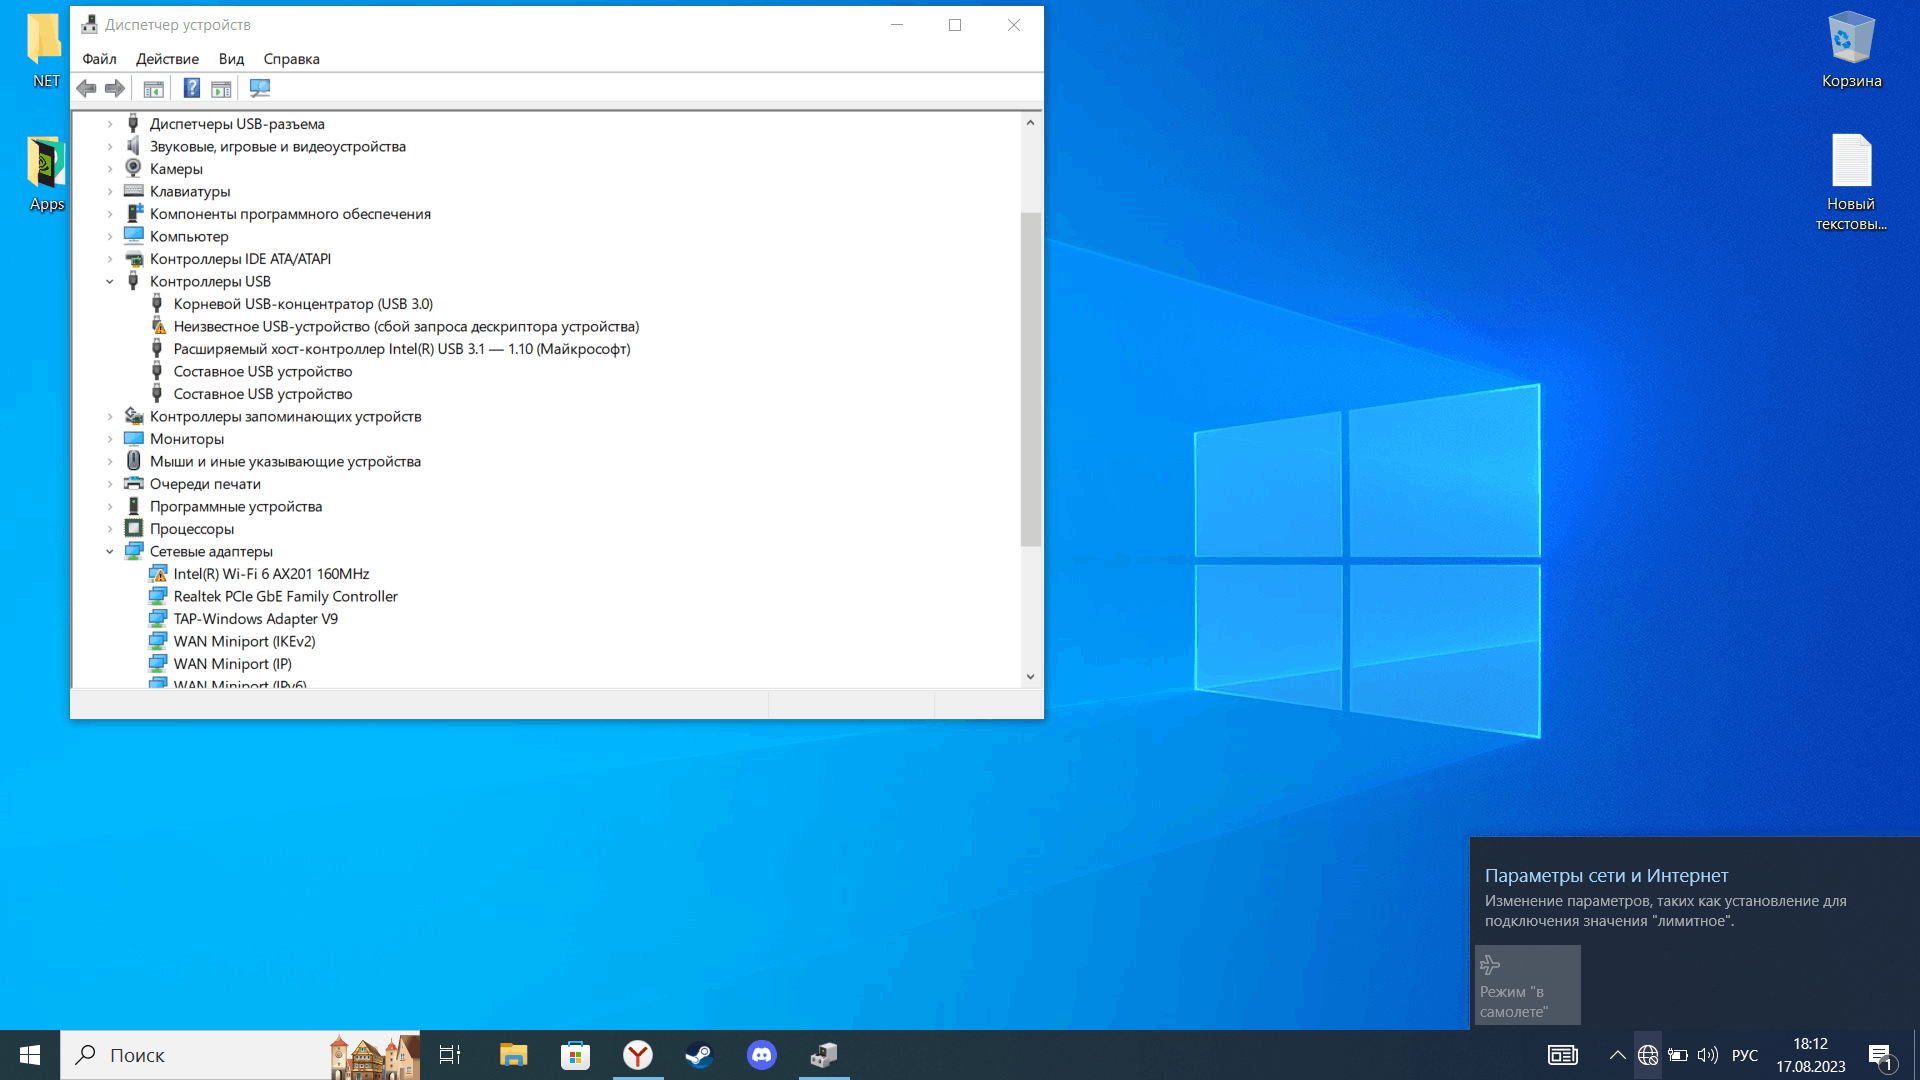Expand the Клавиатуры node
Screen dimensions: 1920x1080
[110, 191]
